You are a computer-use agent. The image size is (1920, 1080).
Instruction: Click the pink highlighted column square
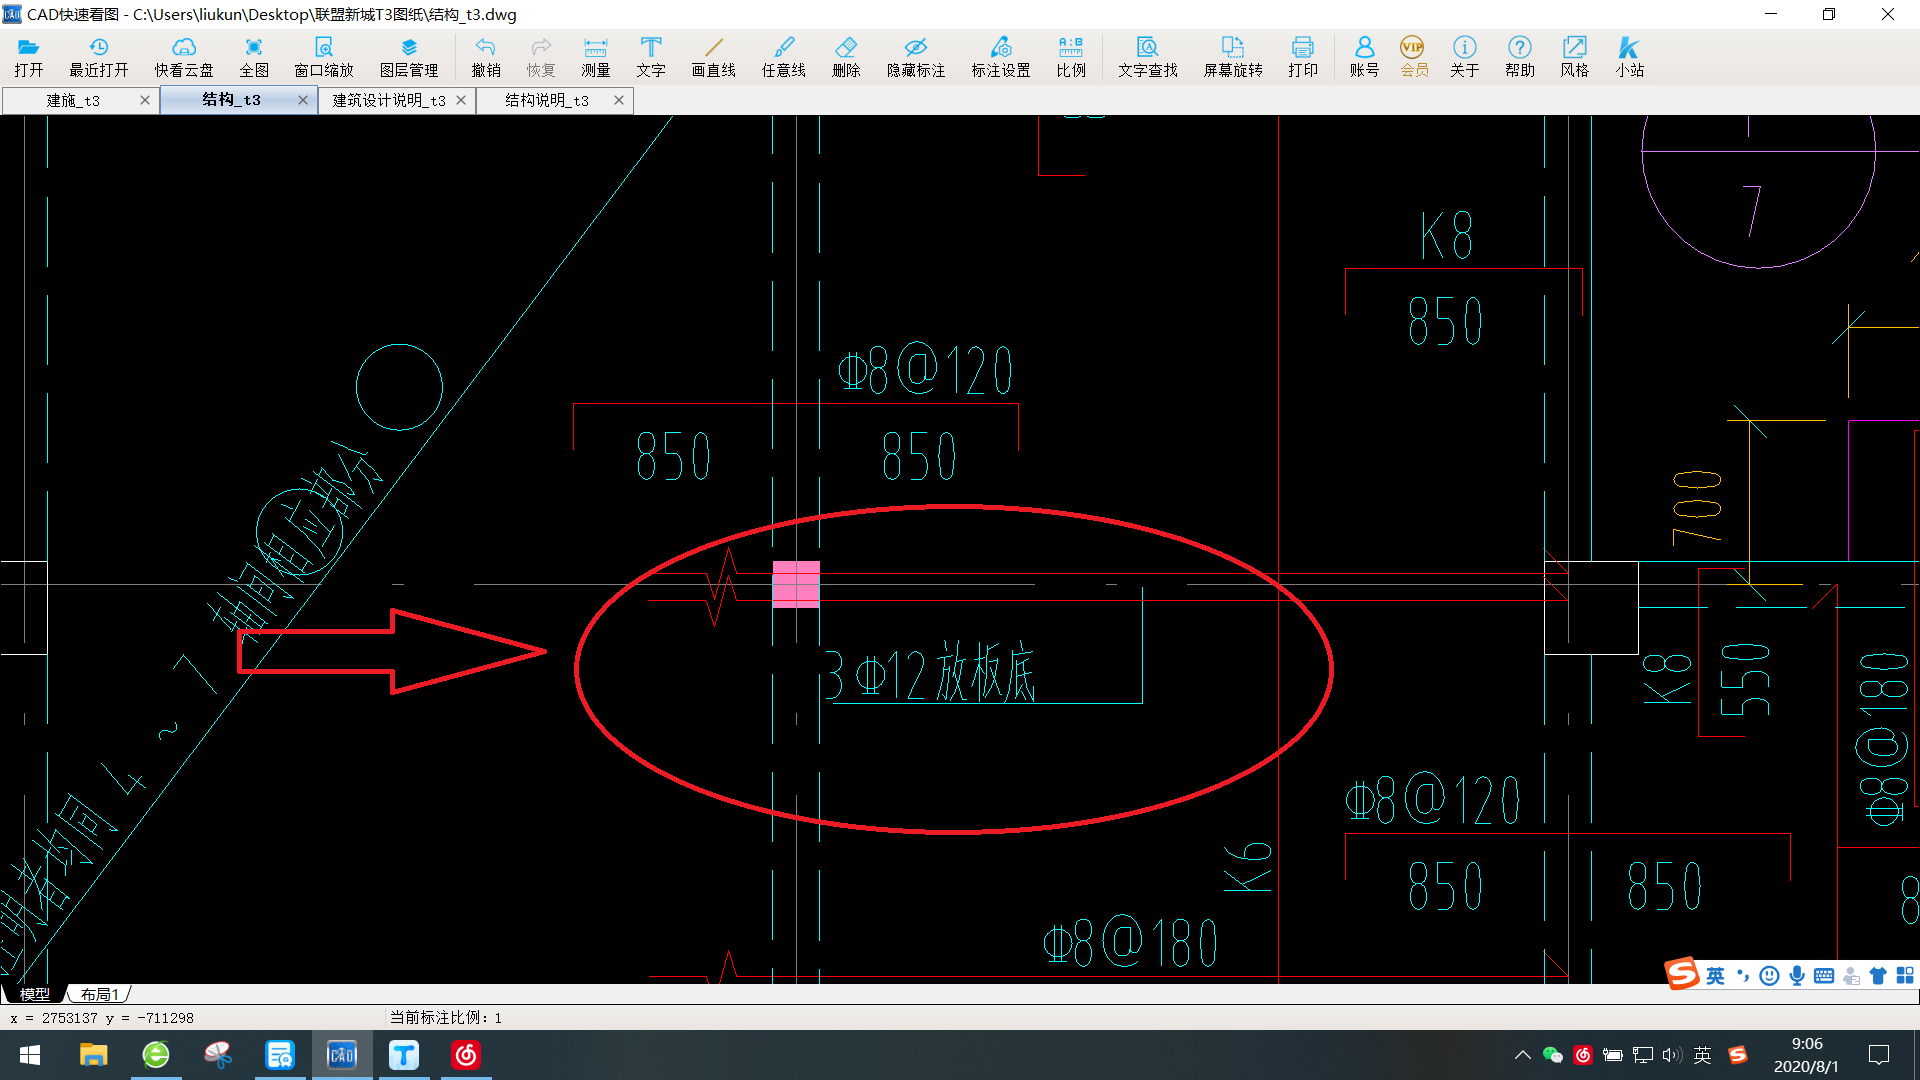click(796, 584)
